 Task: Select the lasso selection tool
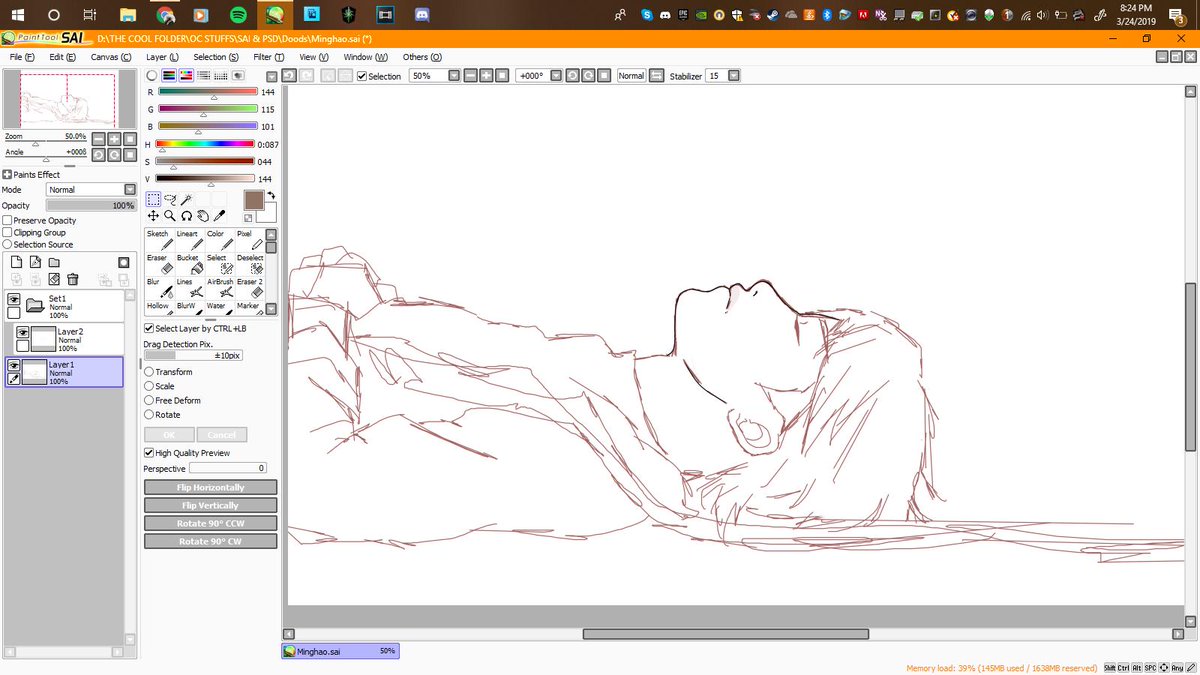[170, 199]
